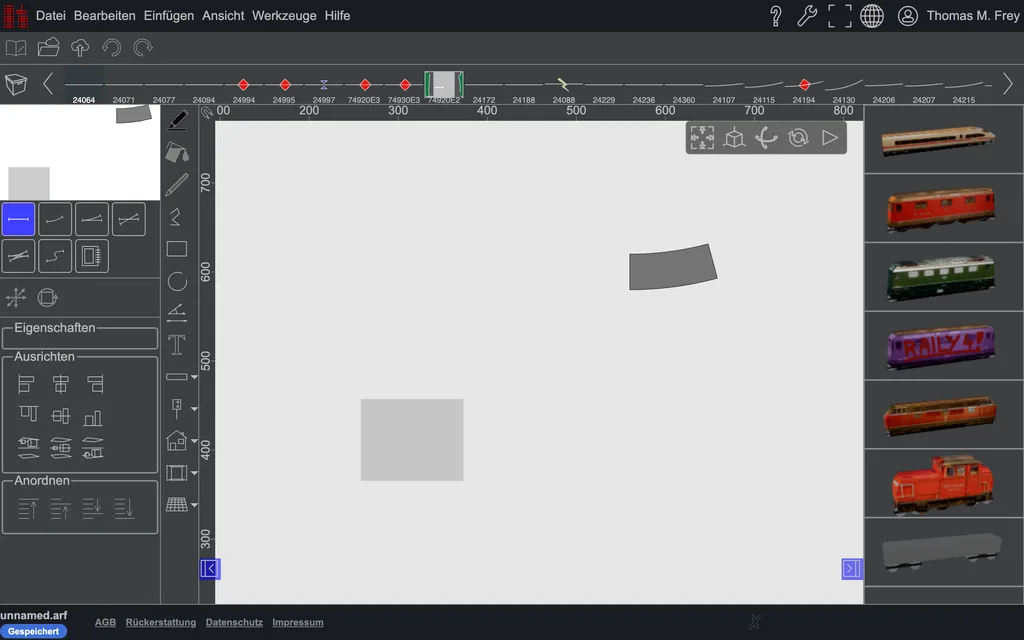Switch to 3D cube view

coord(734,138)
